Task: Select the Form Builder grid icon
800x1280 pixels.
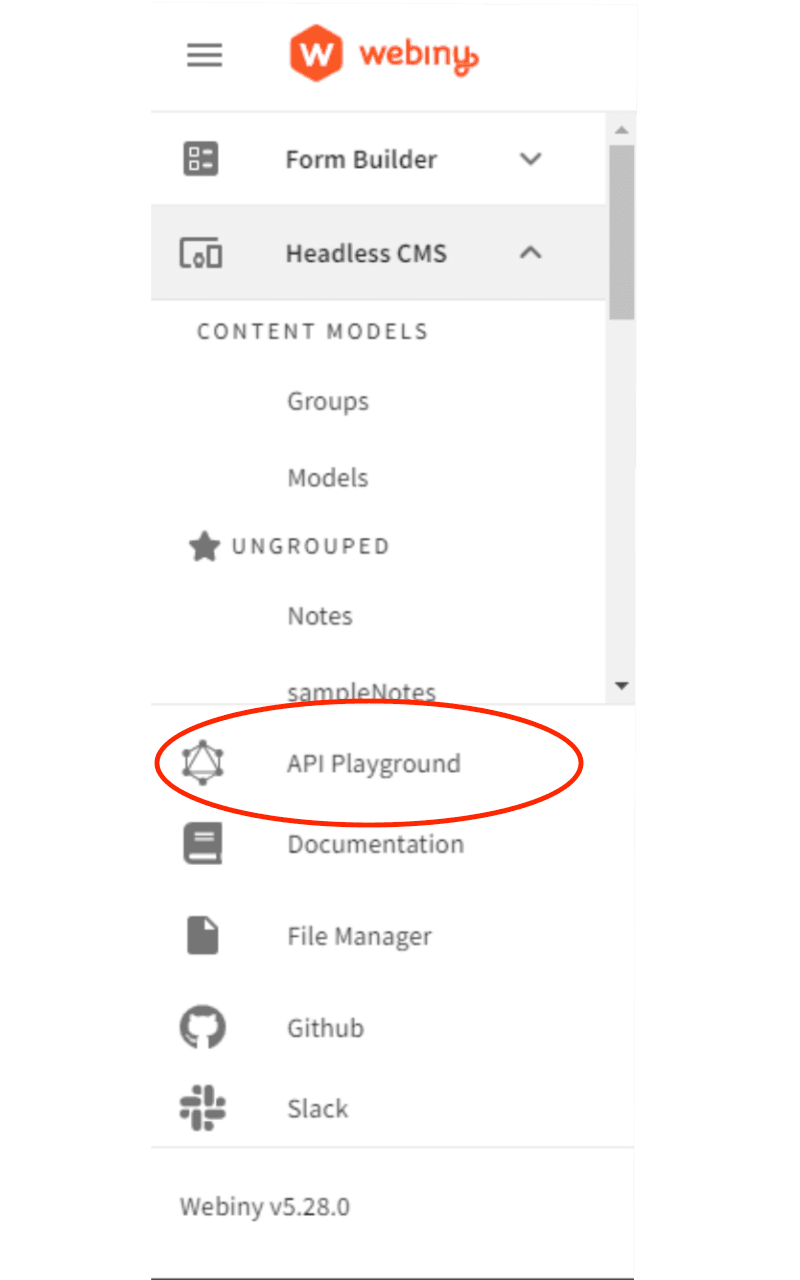Action: point(200,158)
